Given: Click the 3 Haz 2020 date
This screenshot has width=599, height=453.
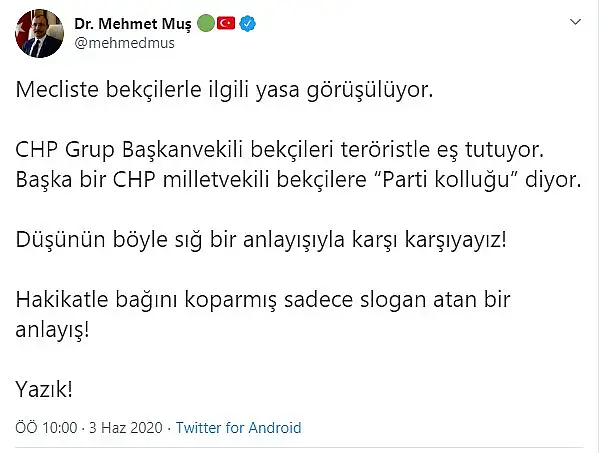Looking at the screenshot, I should [x=126, y=428].
